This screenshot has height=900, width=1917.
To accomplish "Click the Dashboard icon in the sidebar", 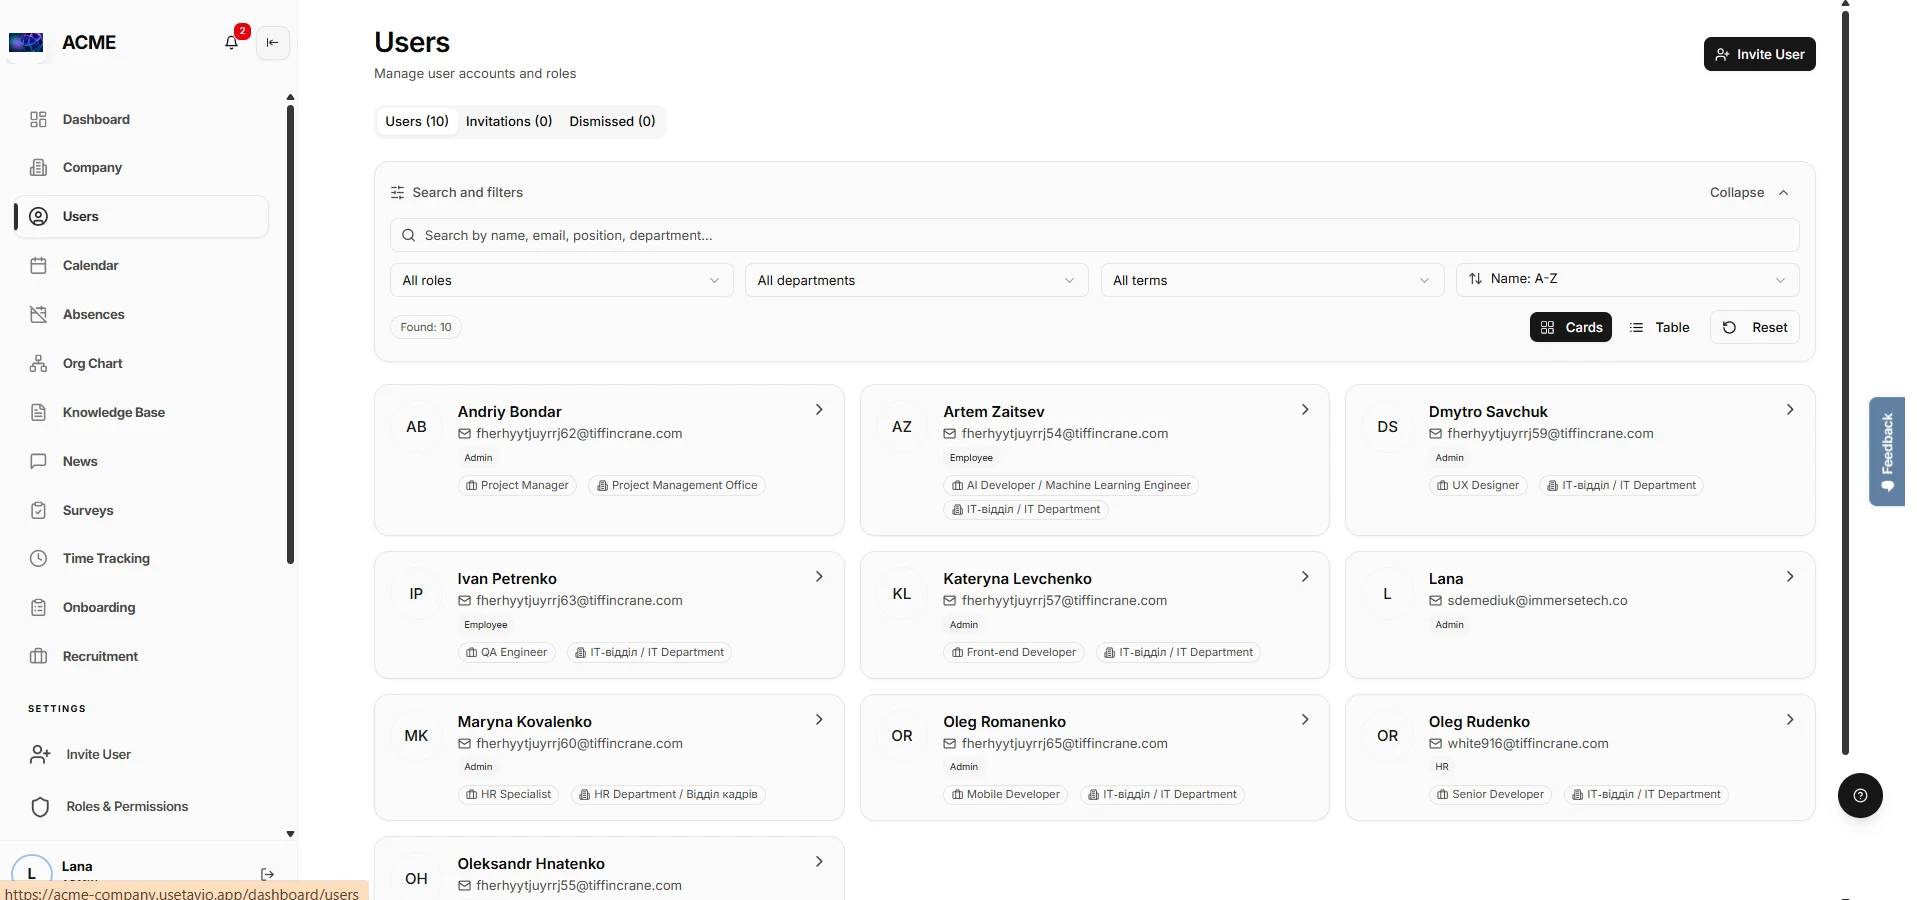I will pyautogui.click(x=38, y=119).
